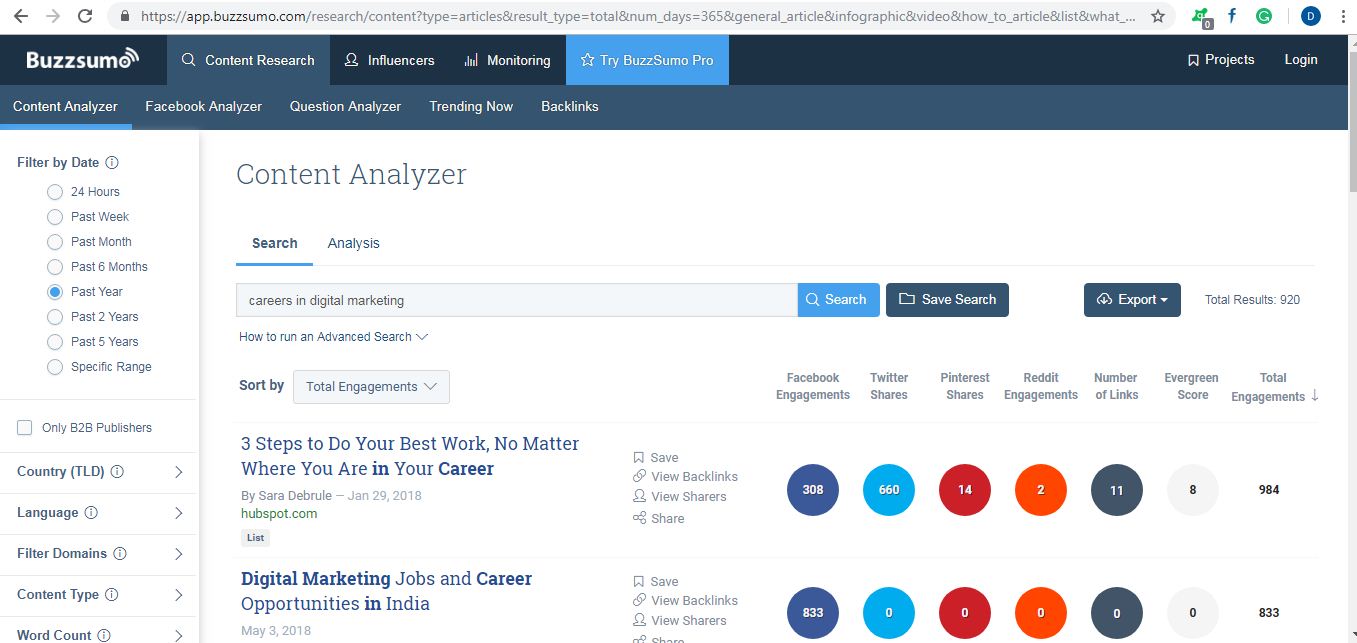This screenshot has height=643, width=1357.
Task: Click the info icon beside Word Count
Action: tap(104, 635)
